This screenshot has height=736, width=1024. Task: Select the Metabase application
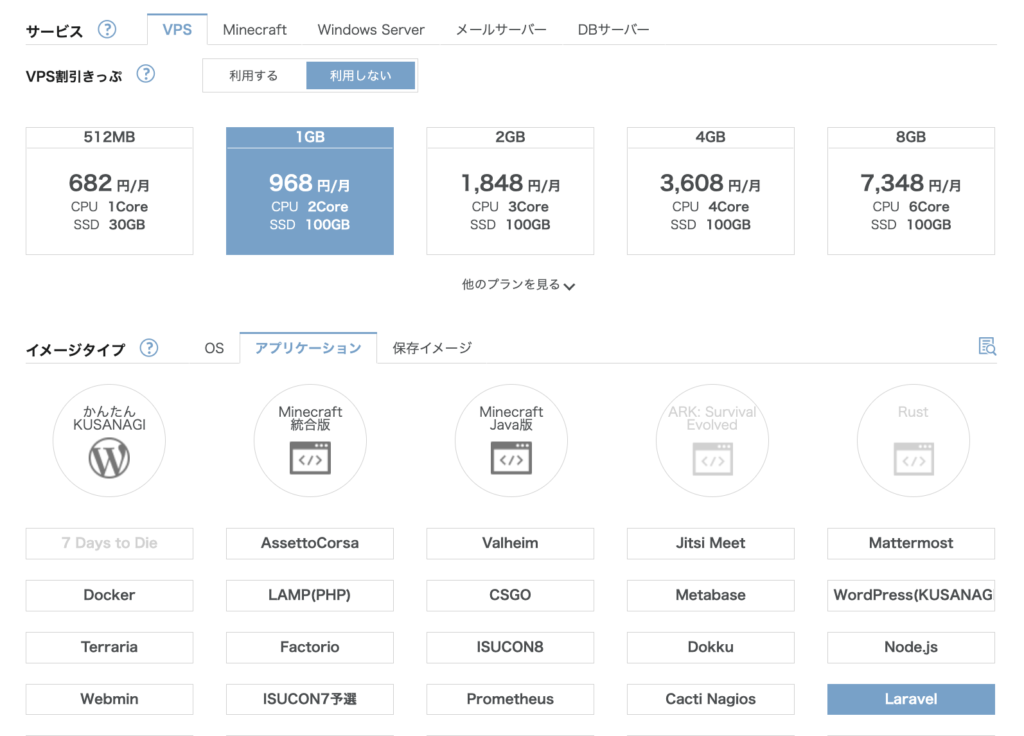(711, 596)
